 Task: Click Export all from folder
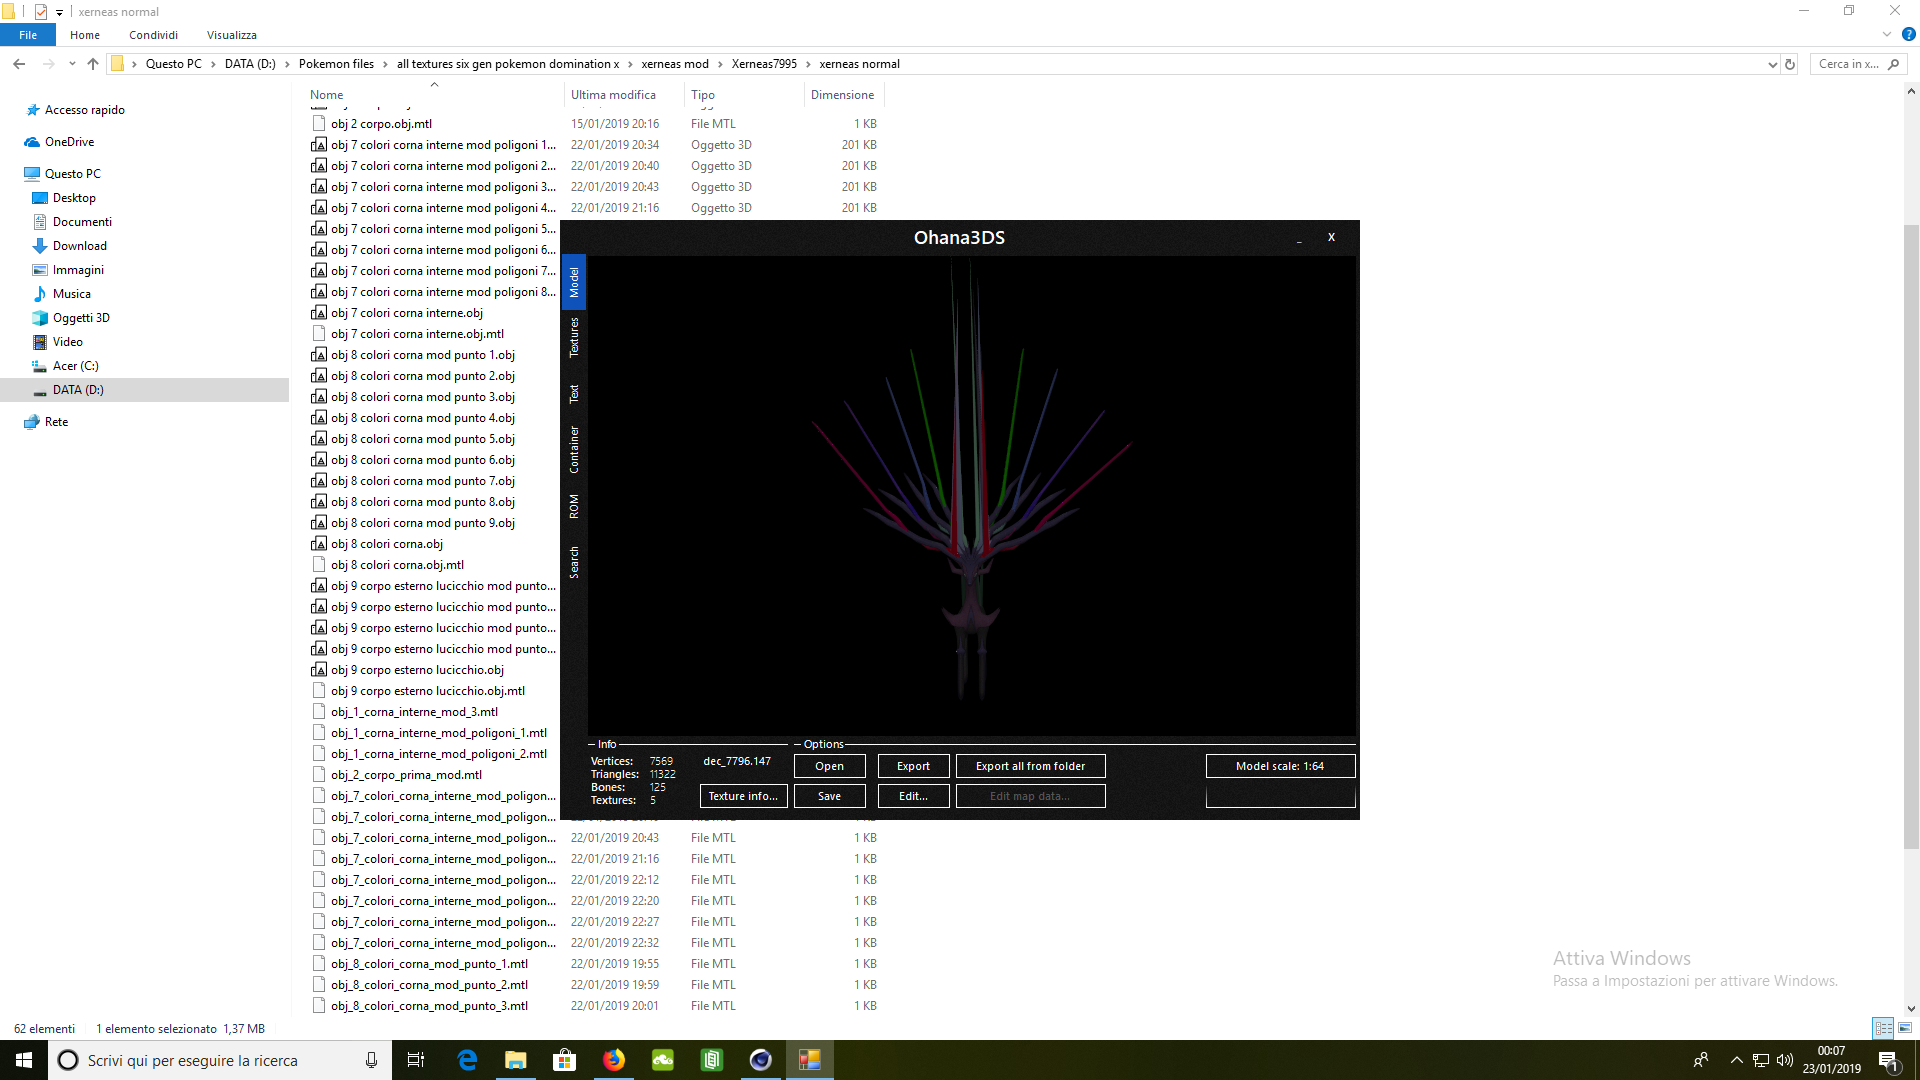pyautogui.click(x=1030, y=766)
